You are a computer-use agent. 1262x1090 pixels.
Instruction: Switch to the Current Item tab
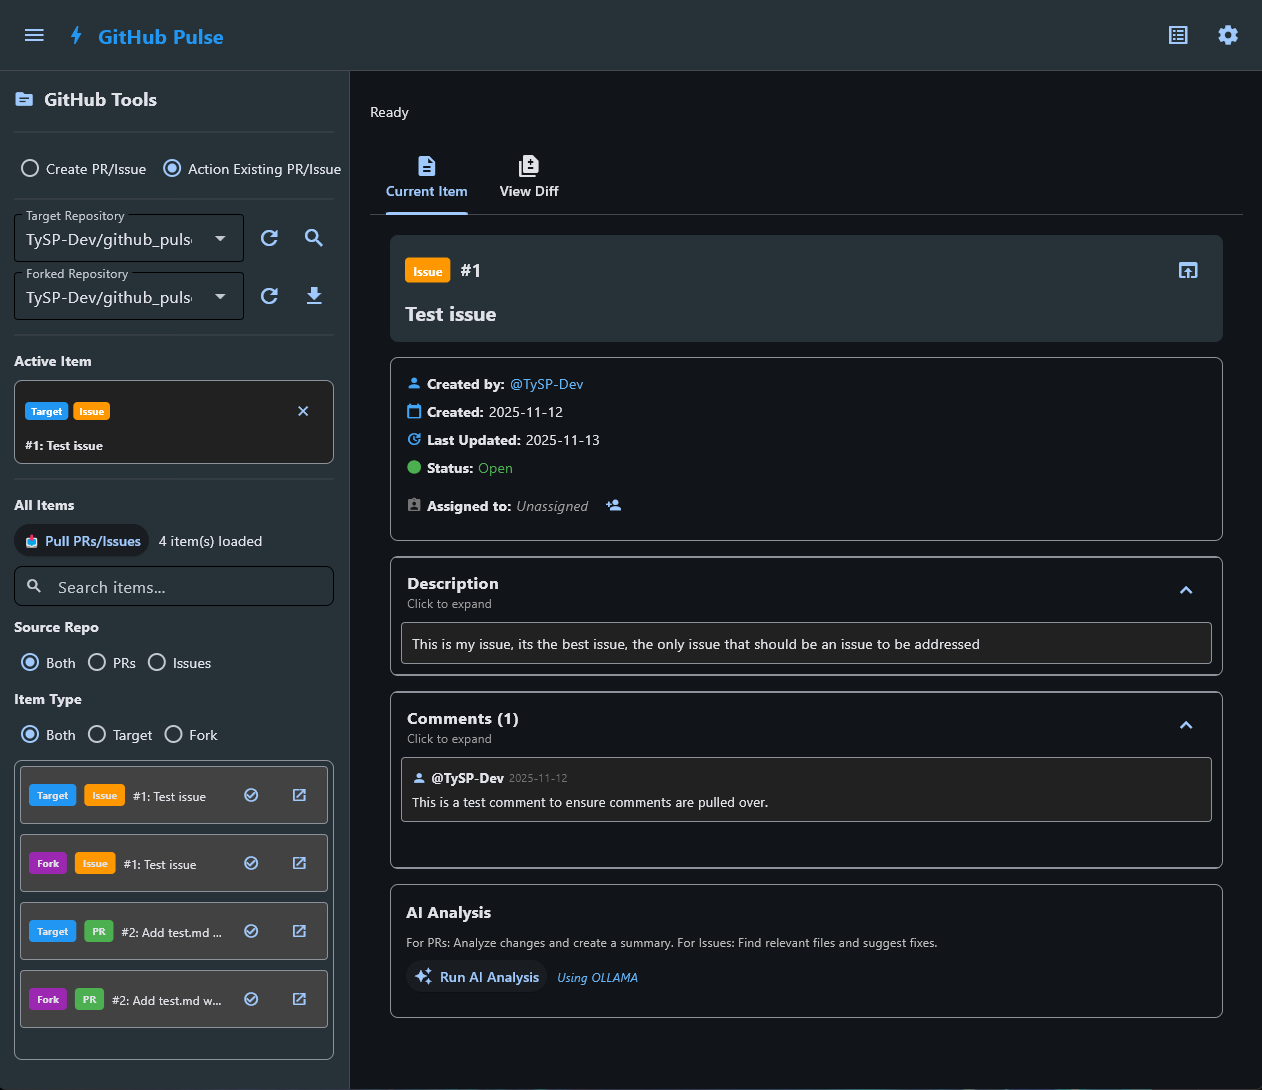pos(427,177)
